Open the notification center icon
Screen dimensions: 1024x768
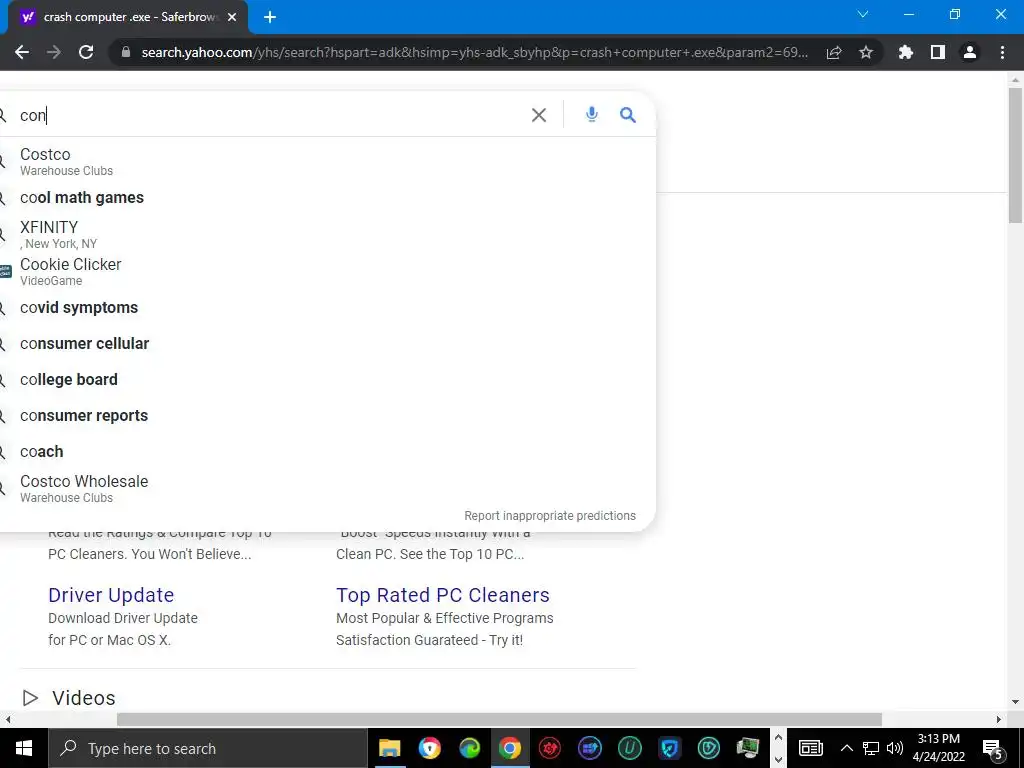point(993,749)
